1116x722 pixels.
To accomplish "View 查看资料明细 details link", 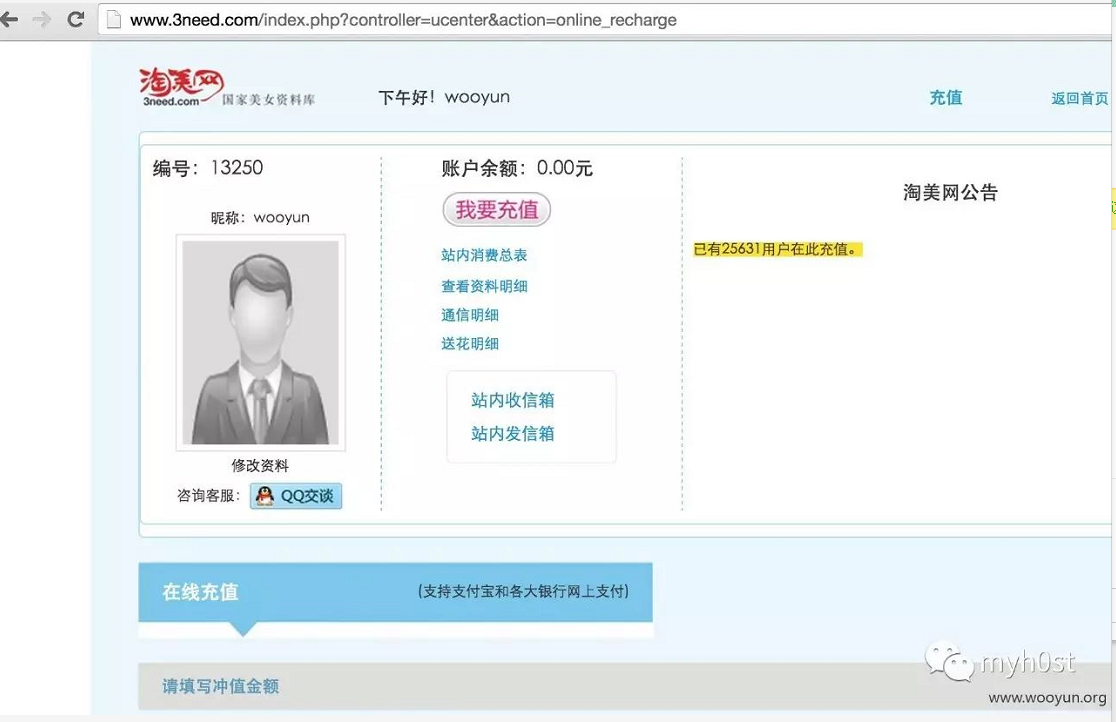I will 484,285.
